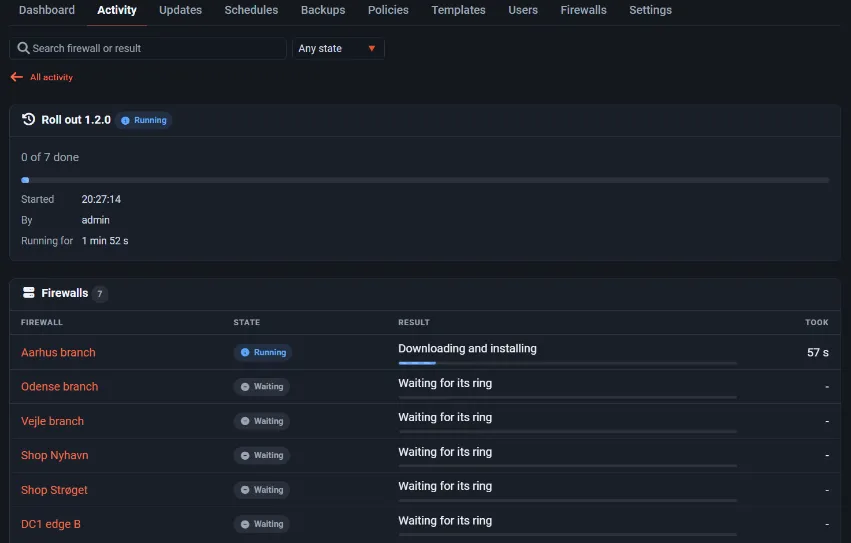Select the Activity tab
Image resolution: width=851 pixels, height=543 pixels.
tap(117, 10)
